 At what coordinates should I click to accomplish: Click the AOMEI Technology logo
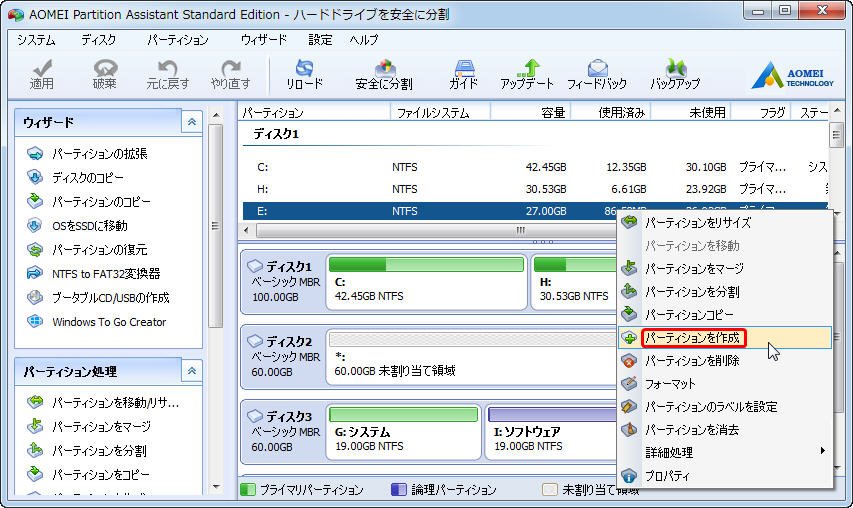point(792,75)
